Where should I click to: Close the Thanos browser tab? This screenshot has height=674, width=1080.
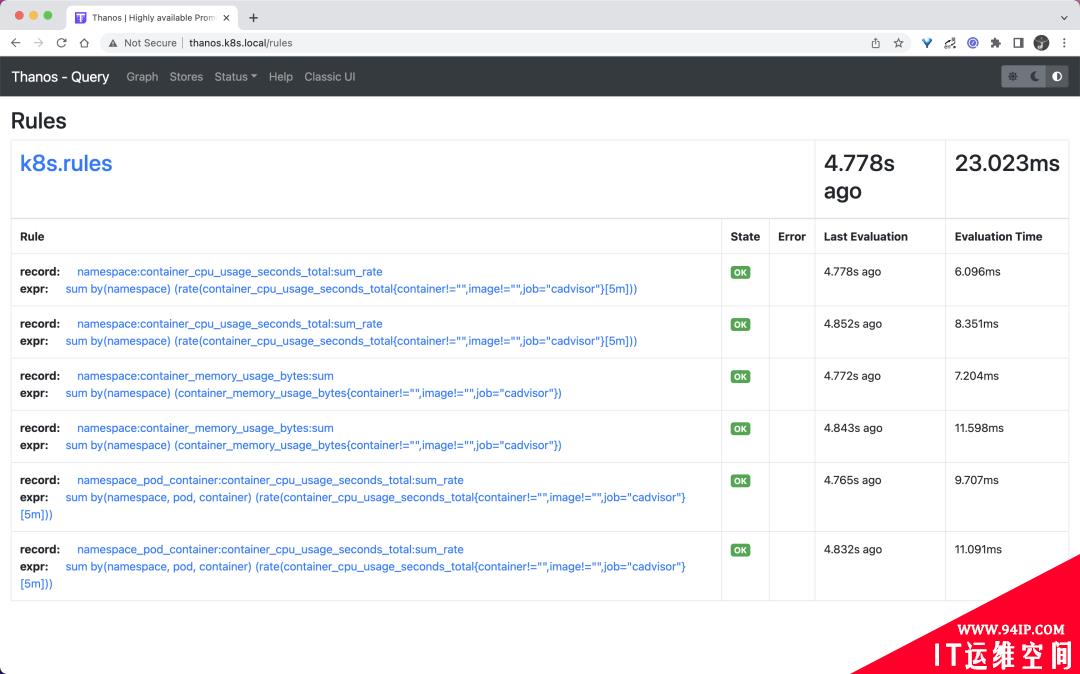pos(227,18)
